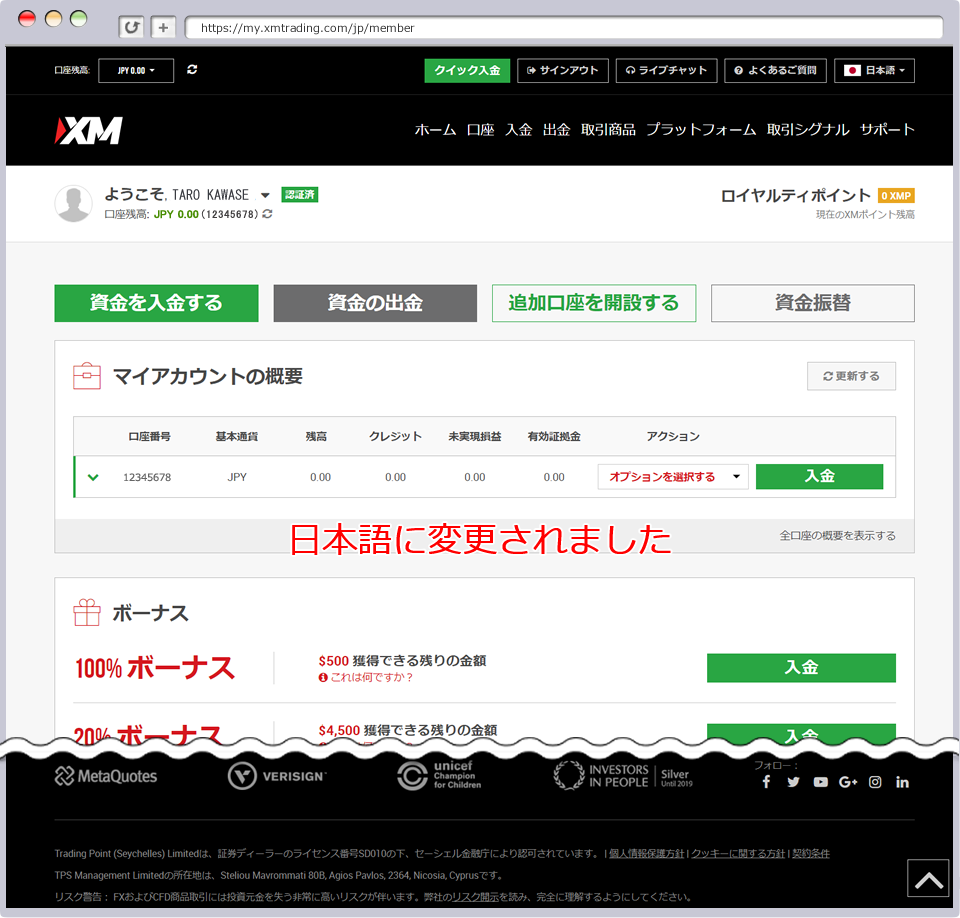Image resolution: width=960 pixels, height=918 pixels.
Task: Click the MetaQuotes logo in the footer
Action: (105, 774)
